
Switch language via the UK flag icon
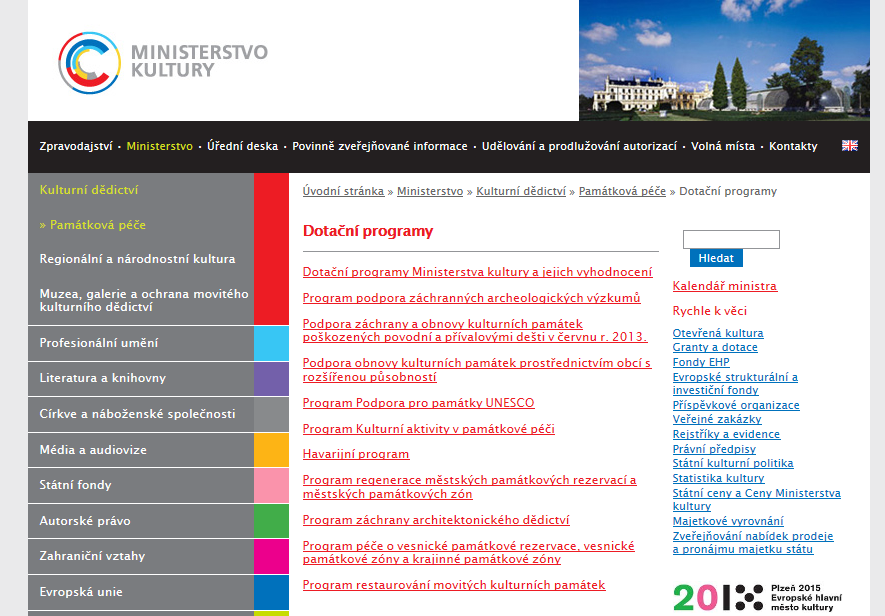point(849,146)
